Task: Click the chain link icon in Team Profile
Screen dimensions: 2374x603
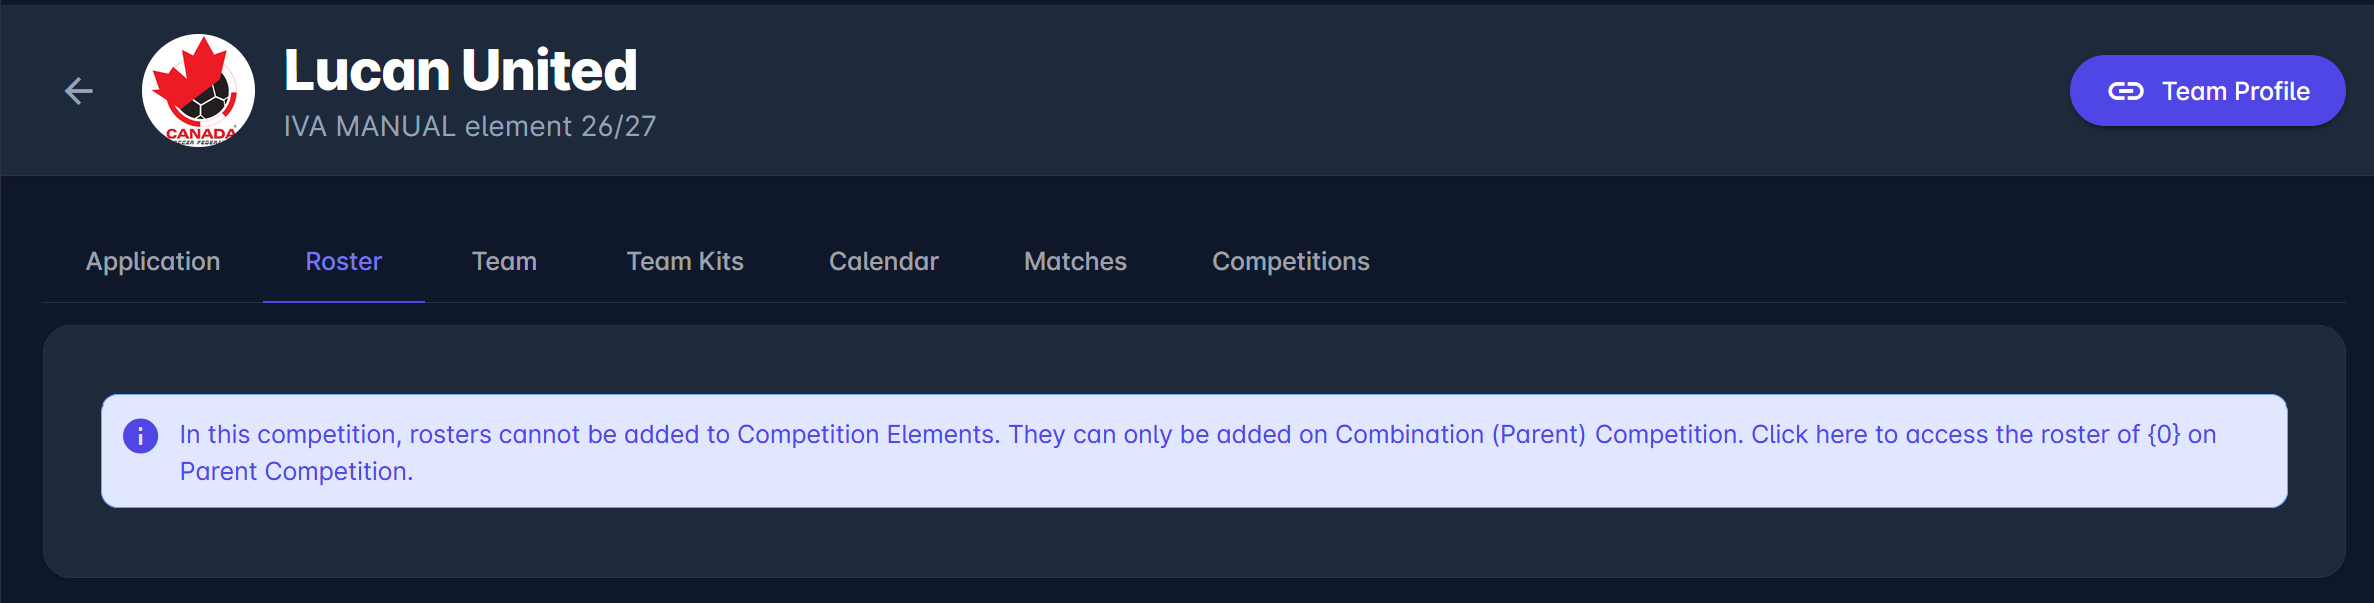Action: [x=2125, y=91]
